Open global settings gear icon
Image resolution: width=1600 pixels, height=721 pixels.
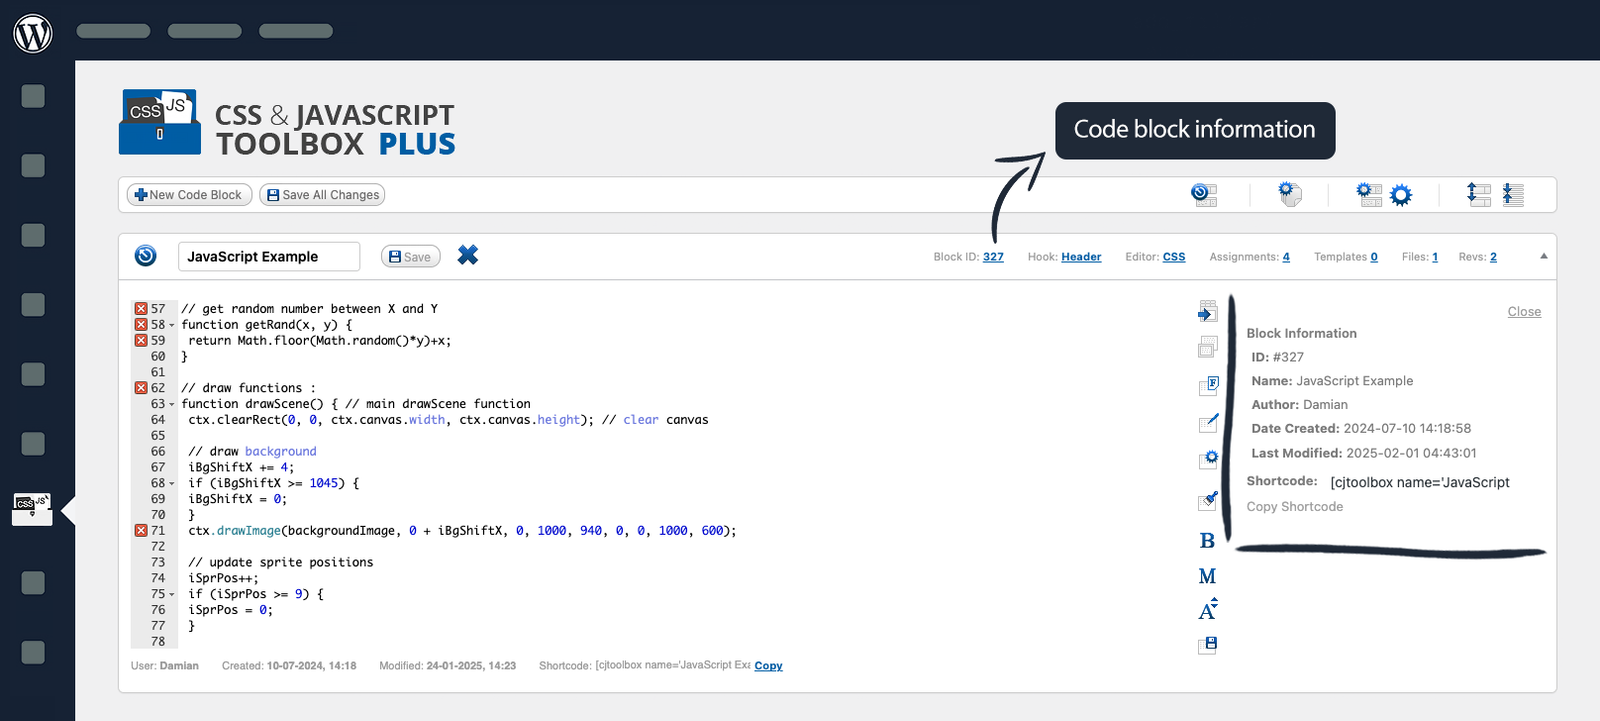(x=1401, y=195)
